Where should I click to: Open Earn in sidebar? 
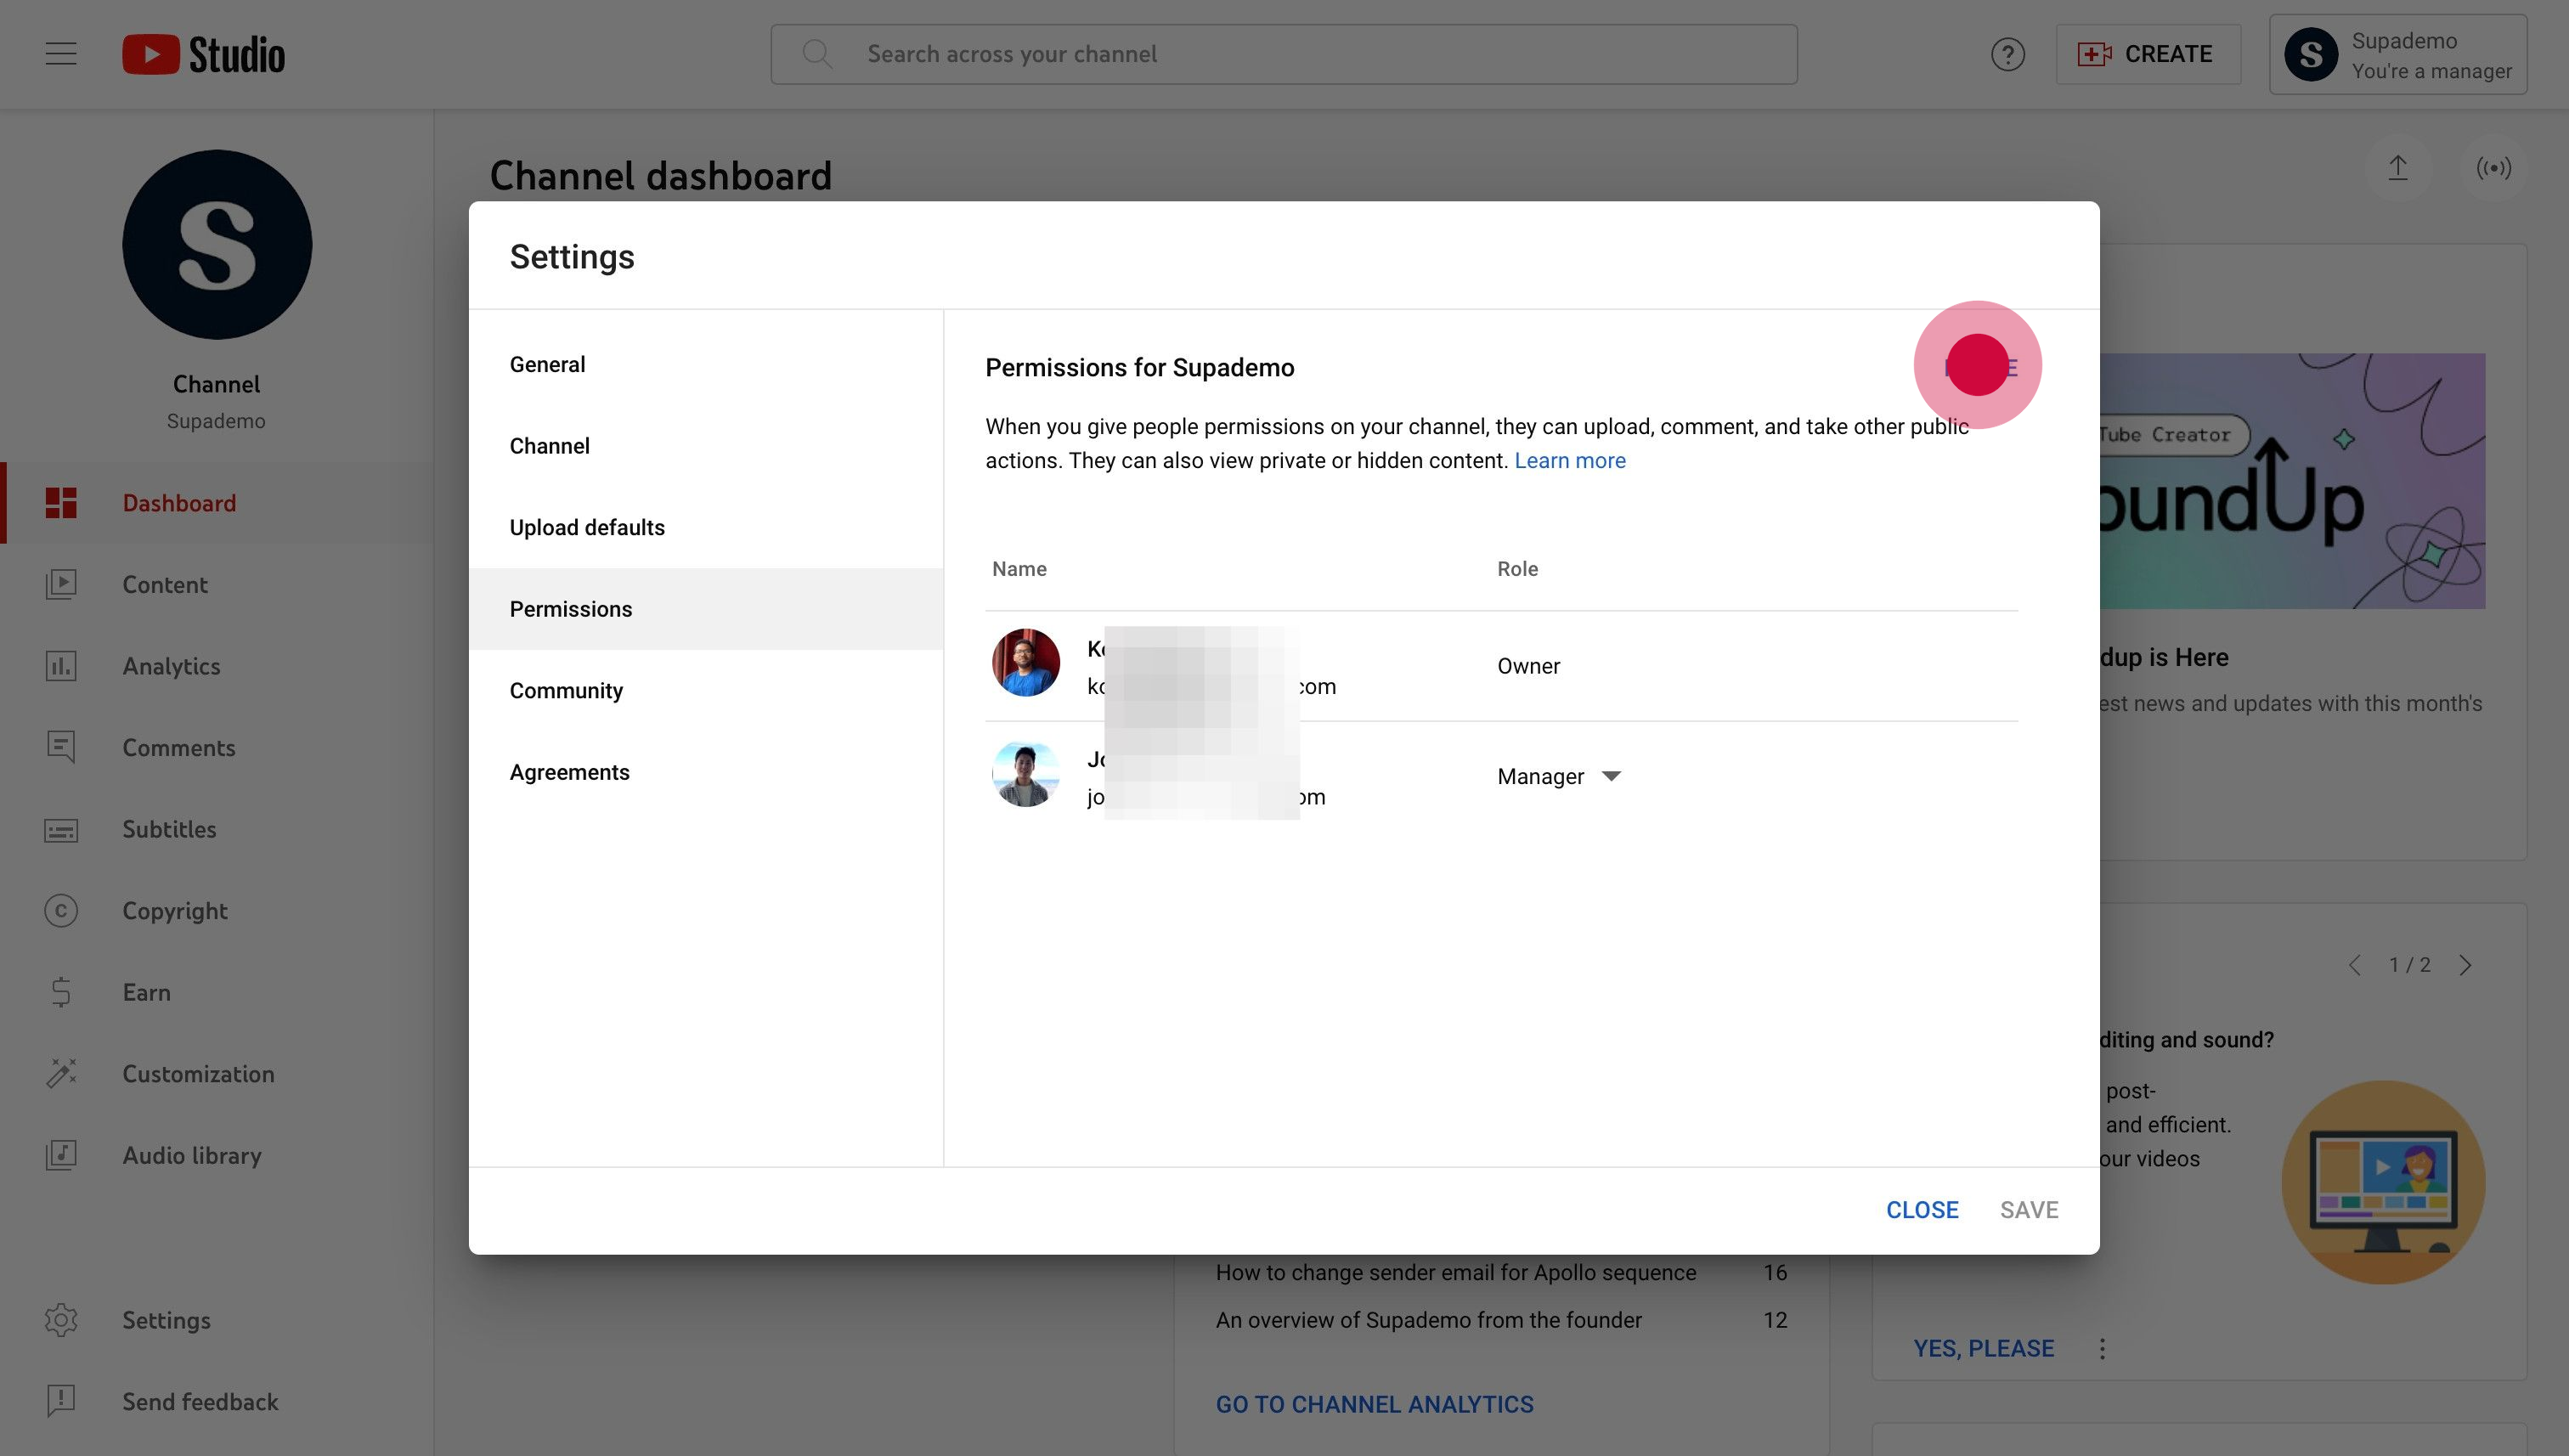217,992
